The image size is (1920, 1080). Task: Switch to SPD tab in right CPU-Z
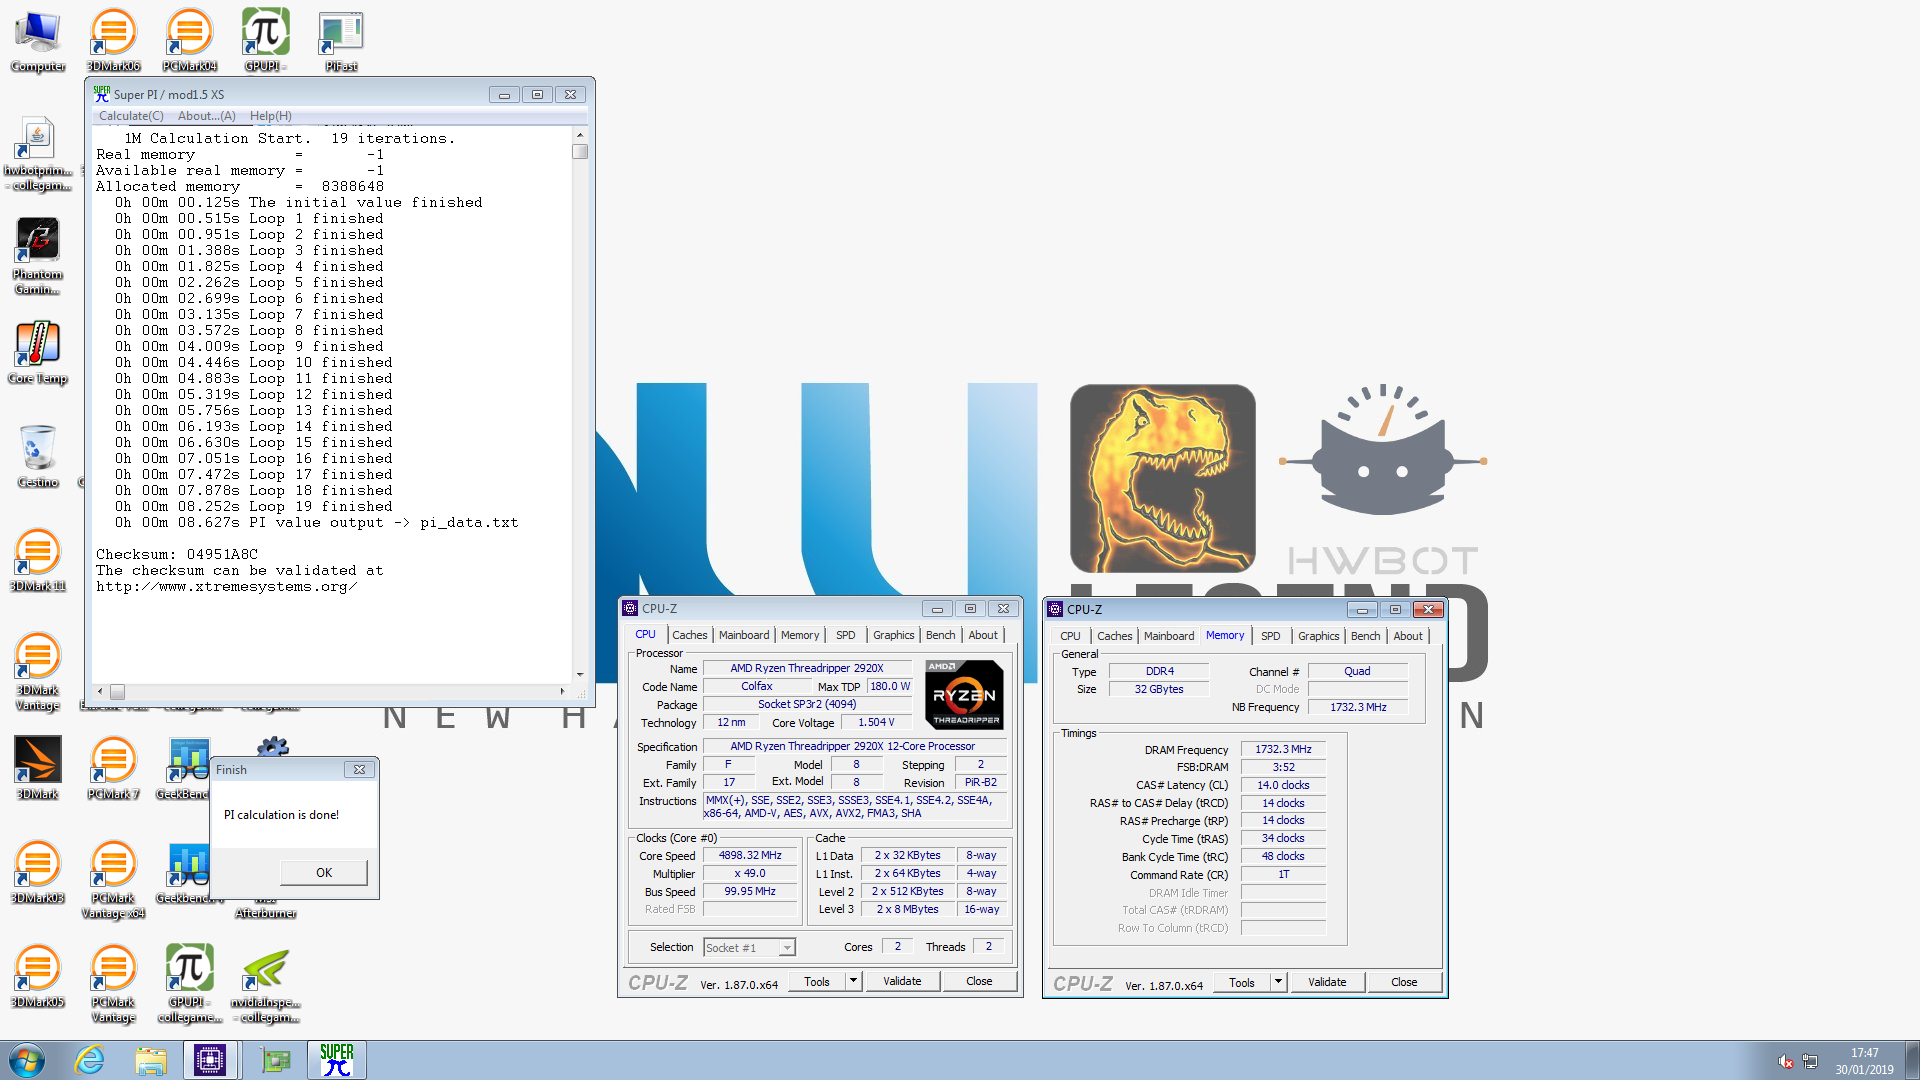pyautogui.click(x=1270, y=636)
